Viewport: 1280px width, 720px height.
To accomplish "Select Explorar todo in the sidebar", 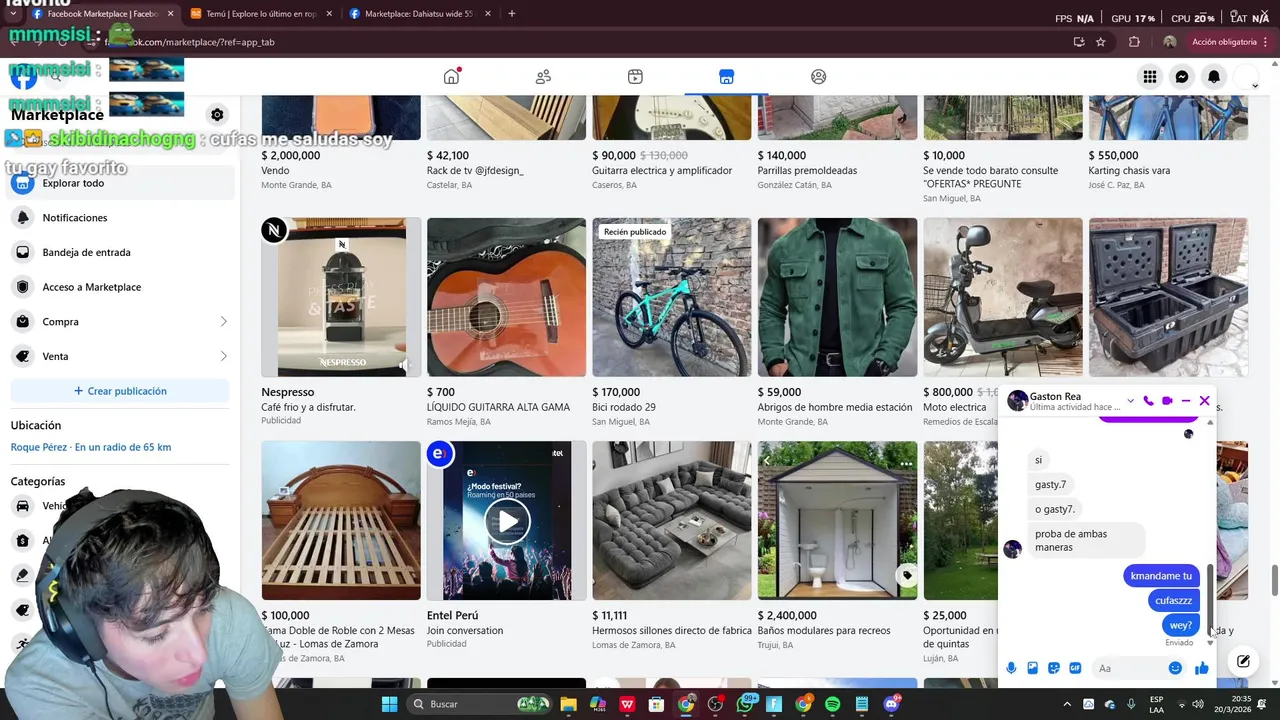I will pos(120,183).
